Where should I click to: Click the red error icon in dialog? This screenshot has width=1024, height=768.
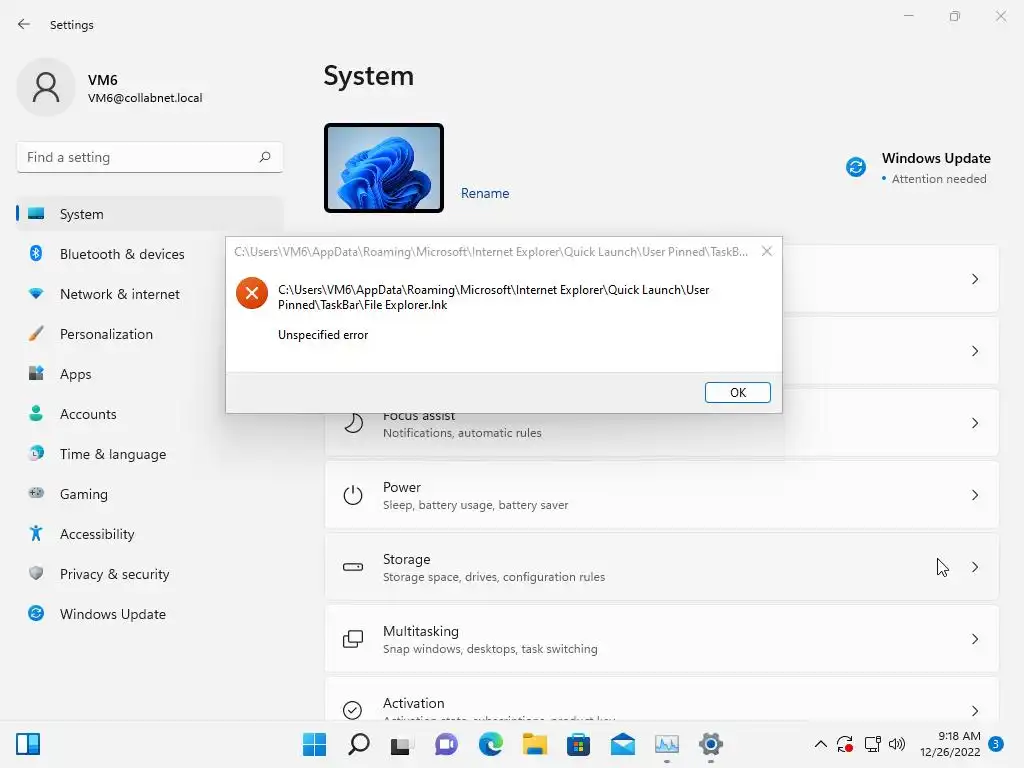tap(251, 293)
